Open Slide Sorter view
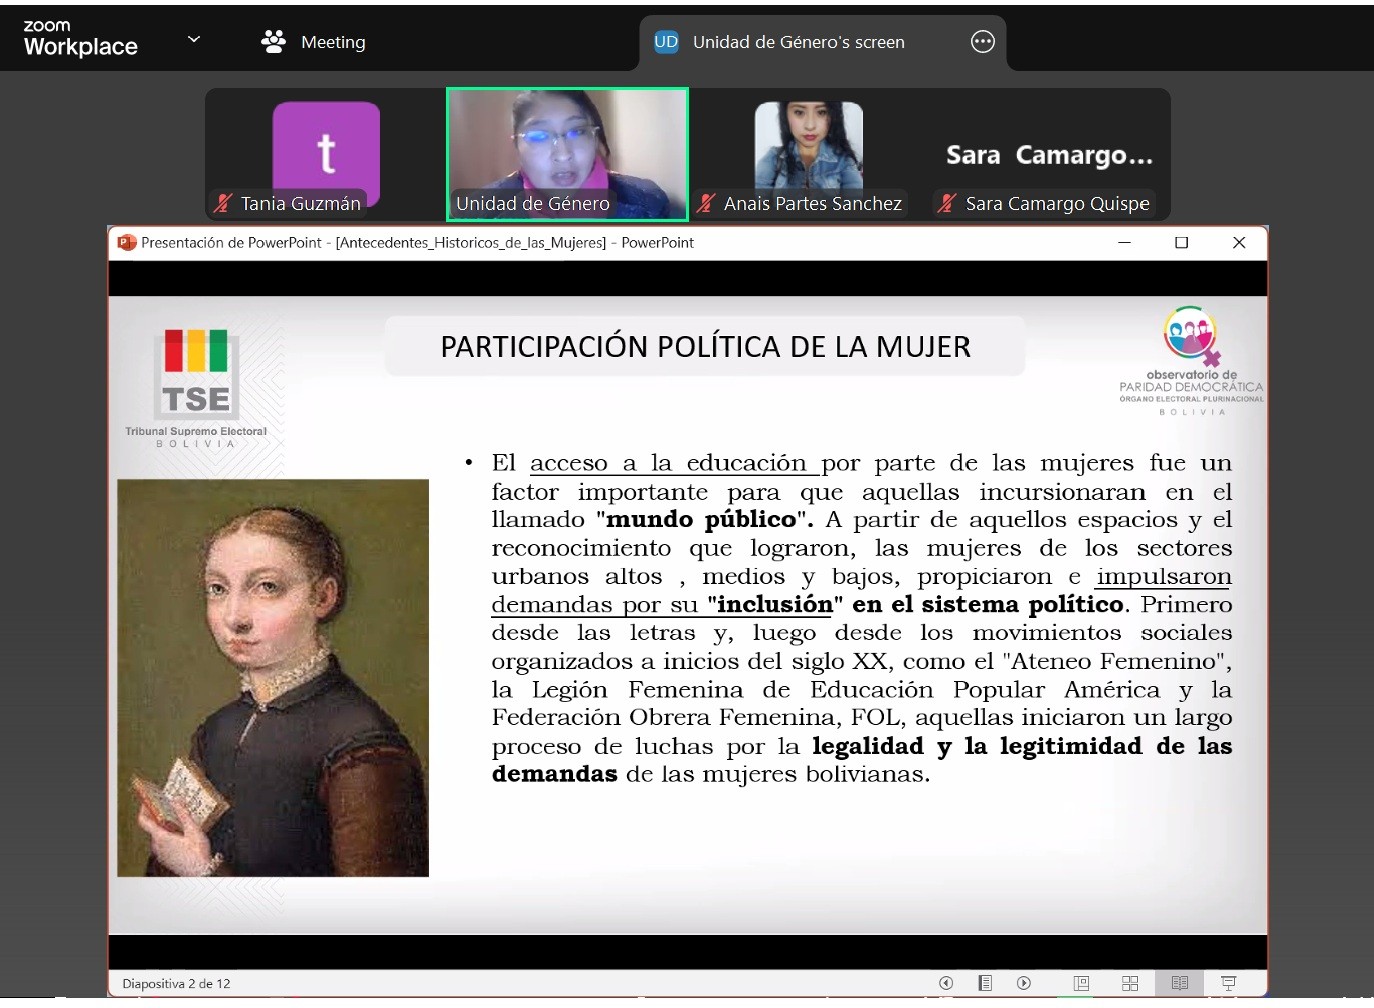 (x=1130, y=983)
